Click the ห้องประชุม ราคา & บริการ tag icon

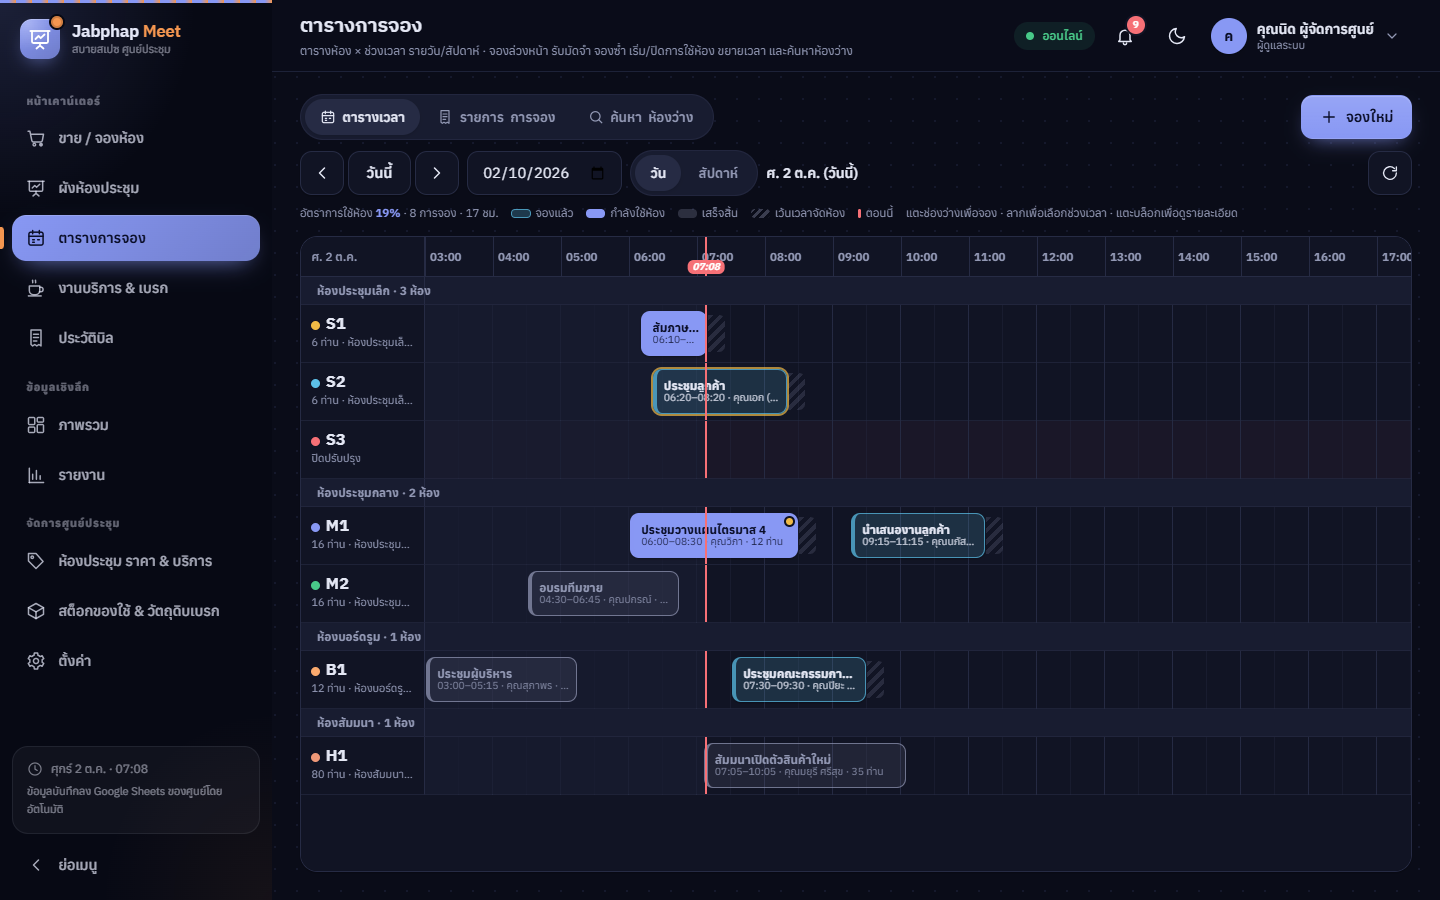point(36,561)
